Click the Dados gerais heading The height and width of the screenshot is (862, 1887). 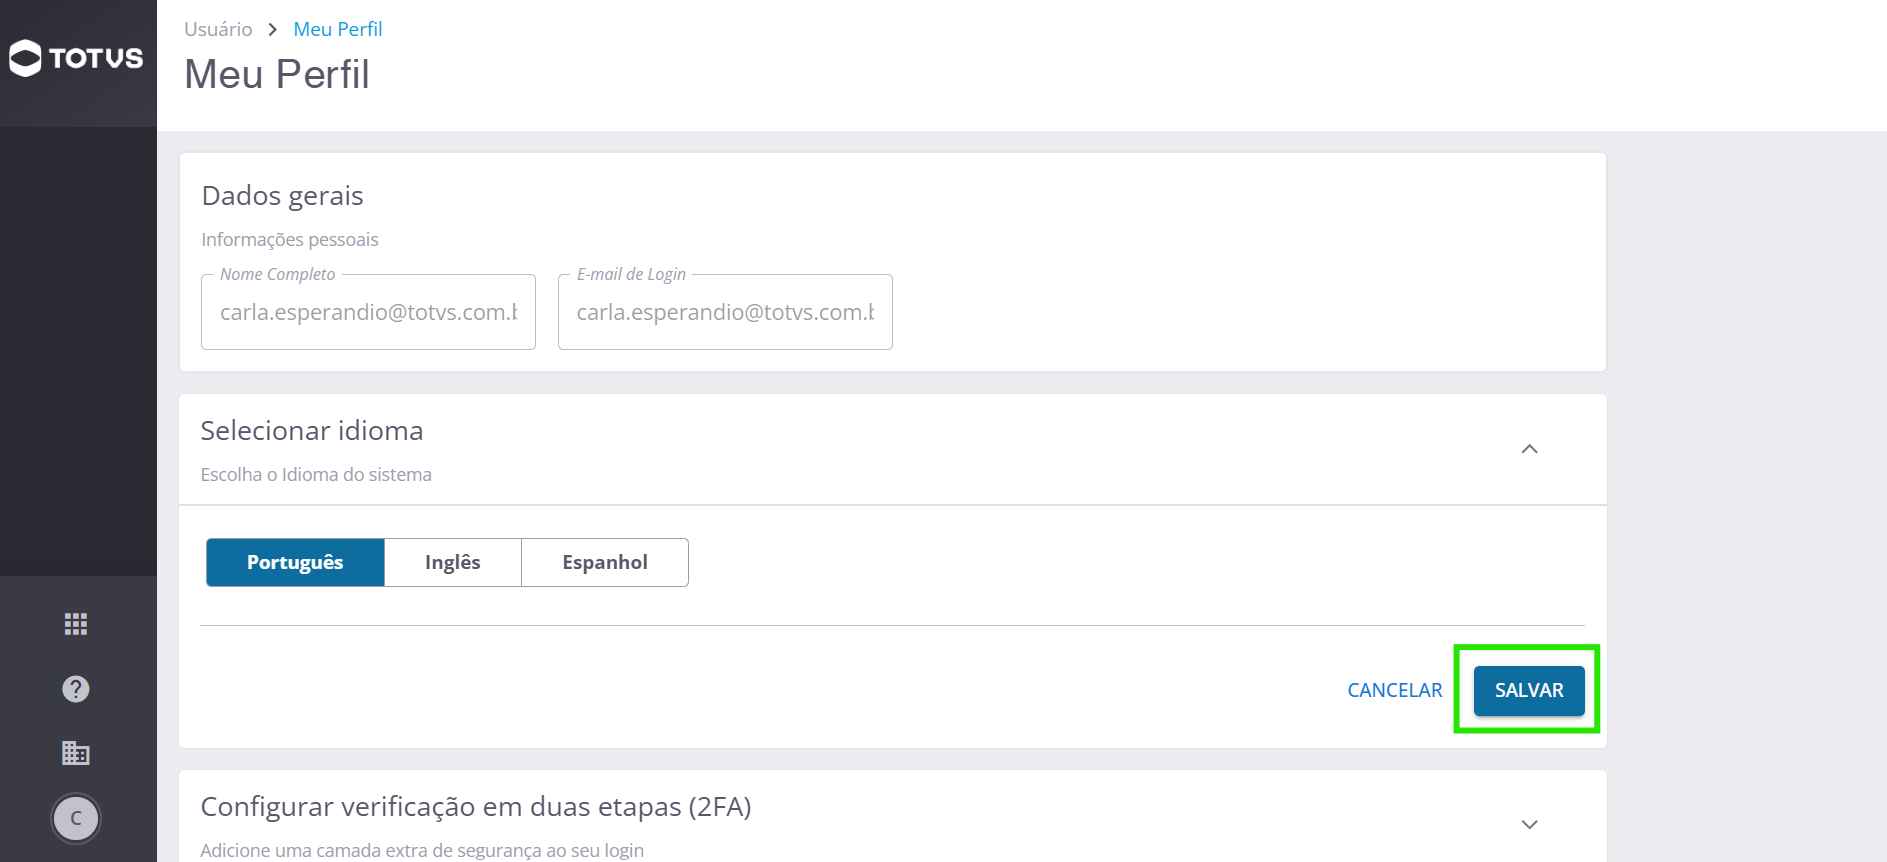tap(283, 196)
